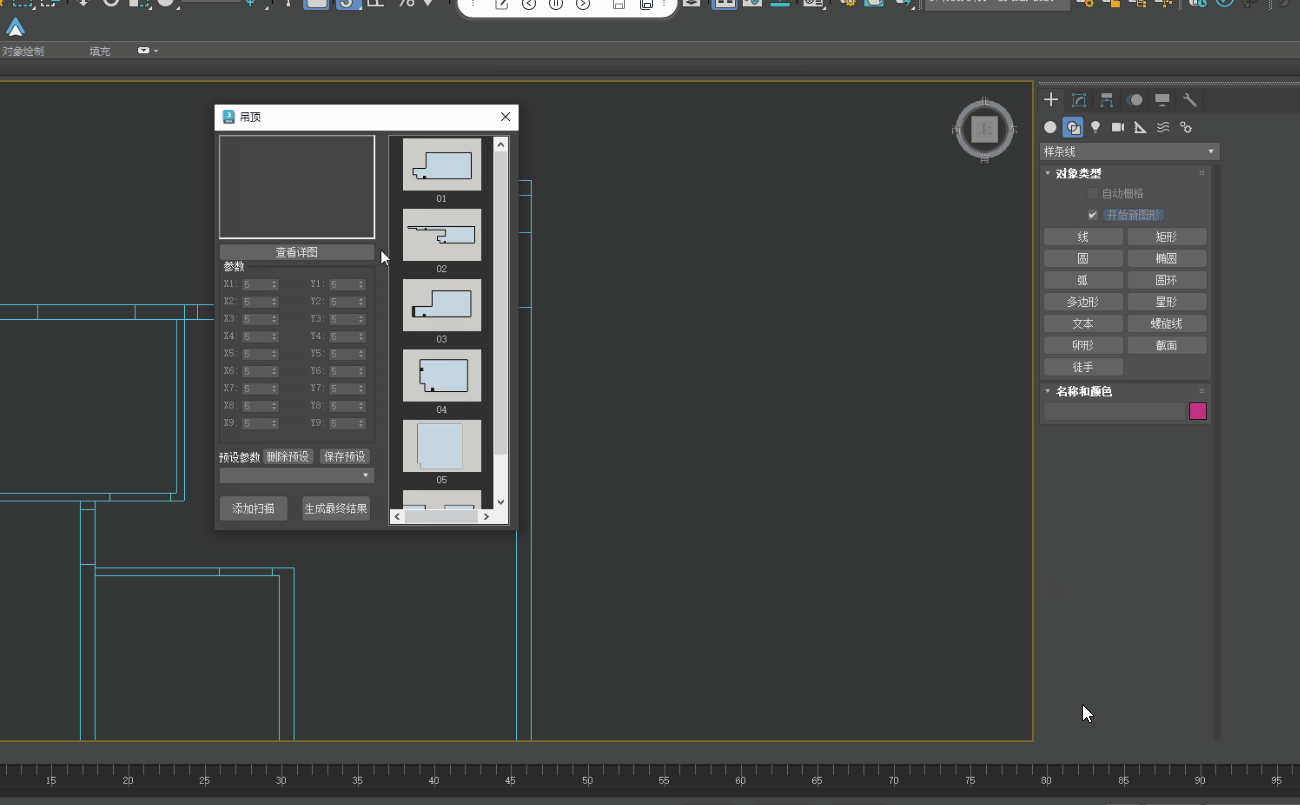The width and height of the screenshot is (1300, 805).
Task: Select the Lights category bulb icon
Action: [x=1095, y=127]
